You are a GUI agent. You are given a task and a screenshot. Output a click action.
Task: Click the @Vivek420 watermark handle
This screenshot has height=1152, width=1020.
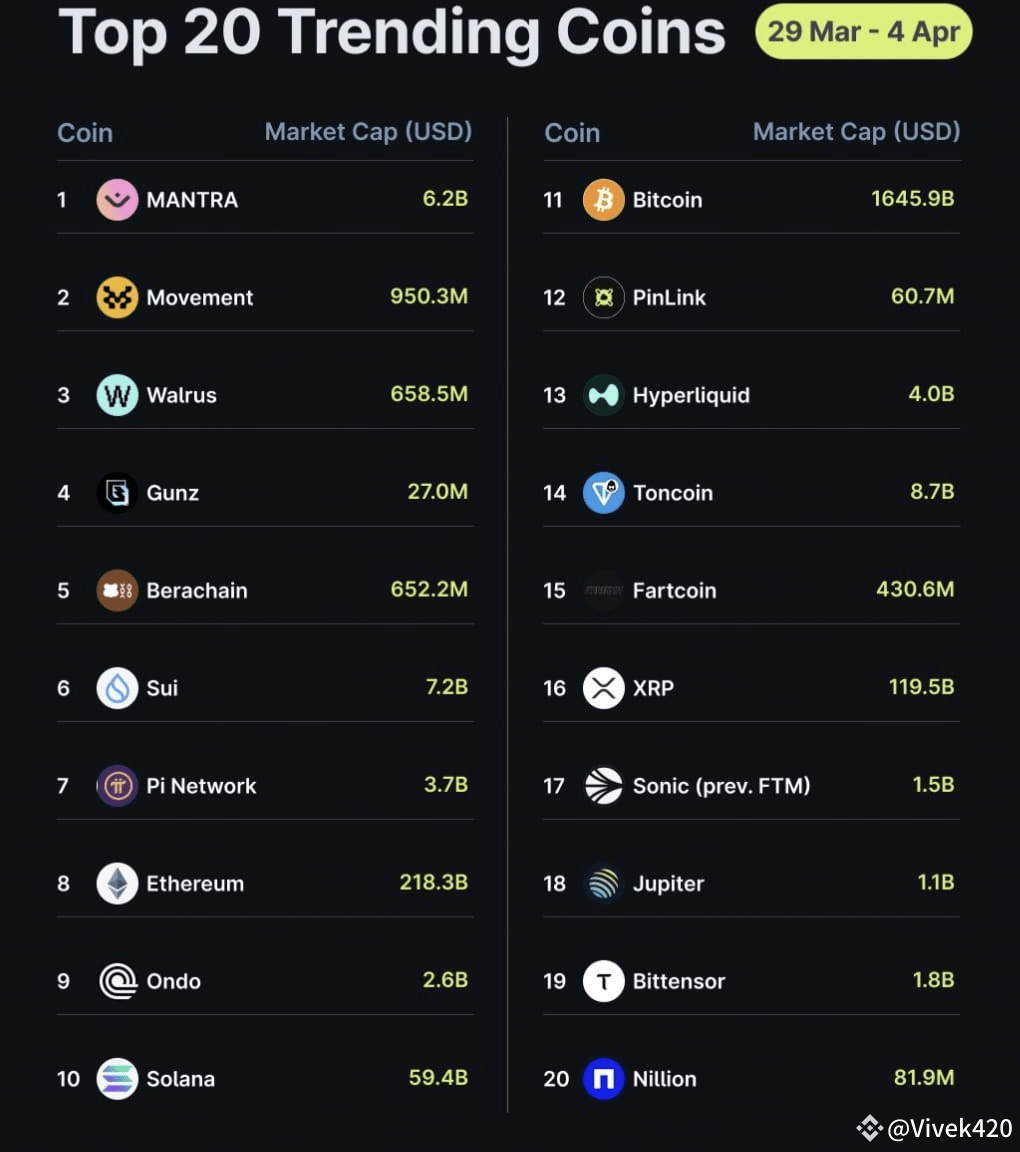[x=949, y=1128]
